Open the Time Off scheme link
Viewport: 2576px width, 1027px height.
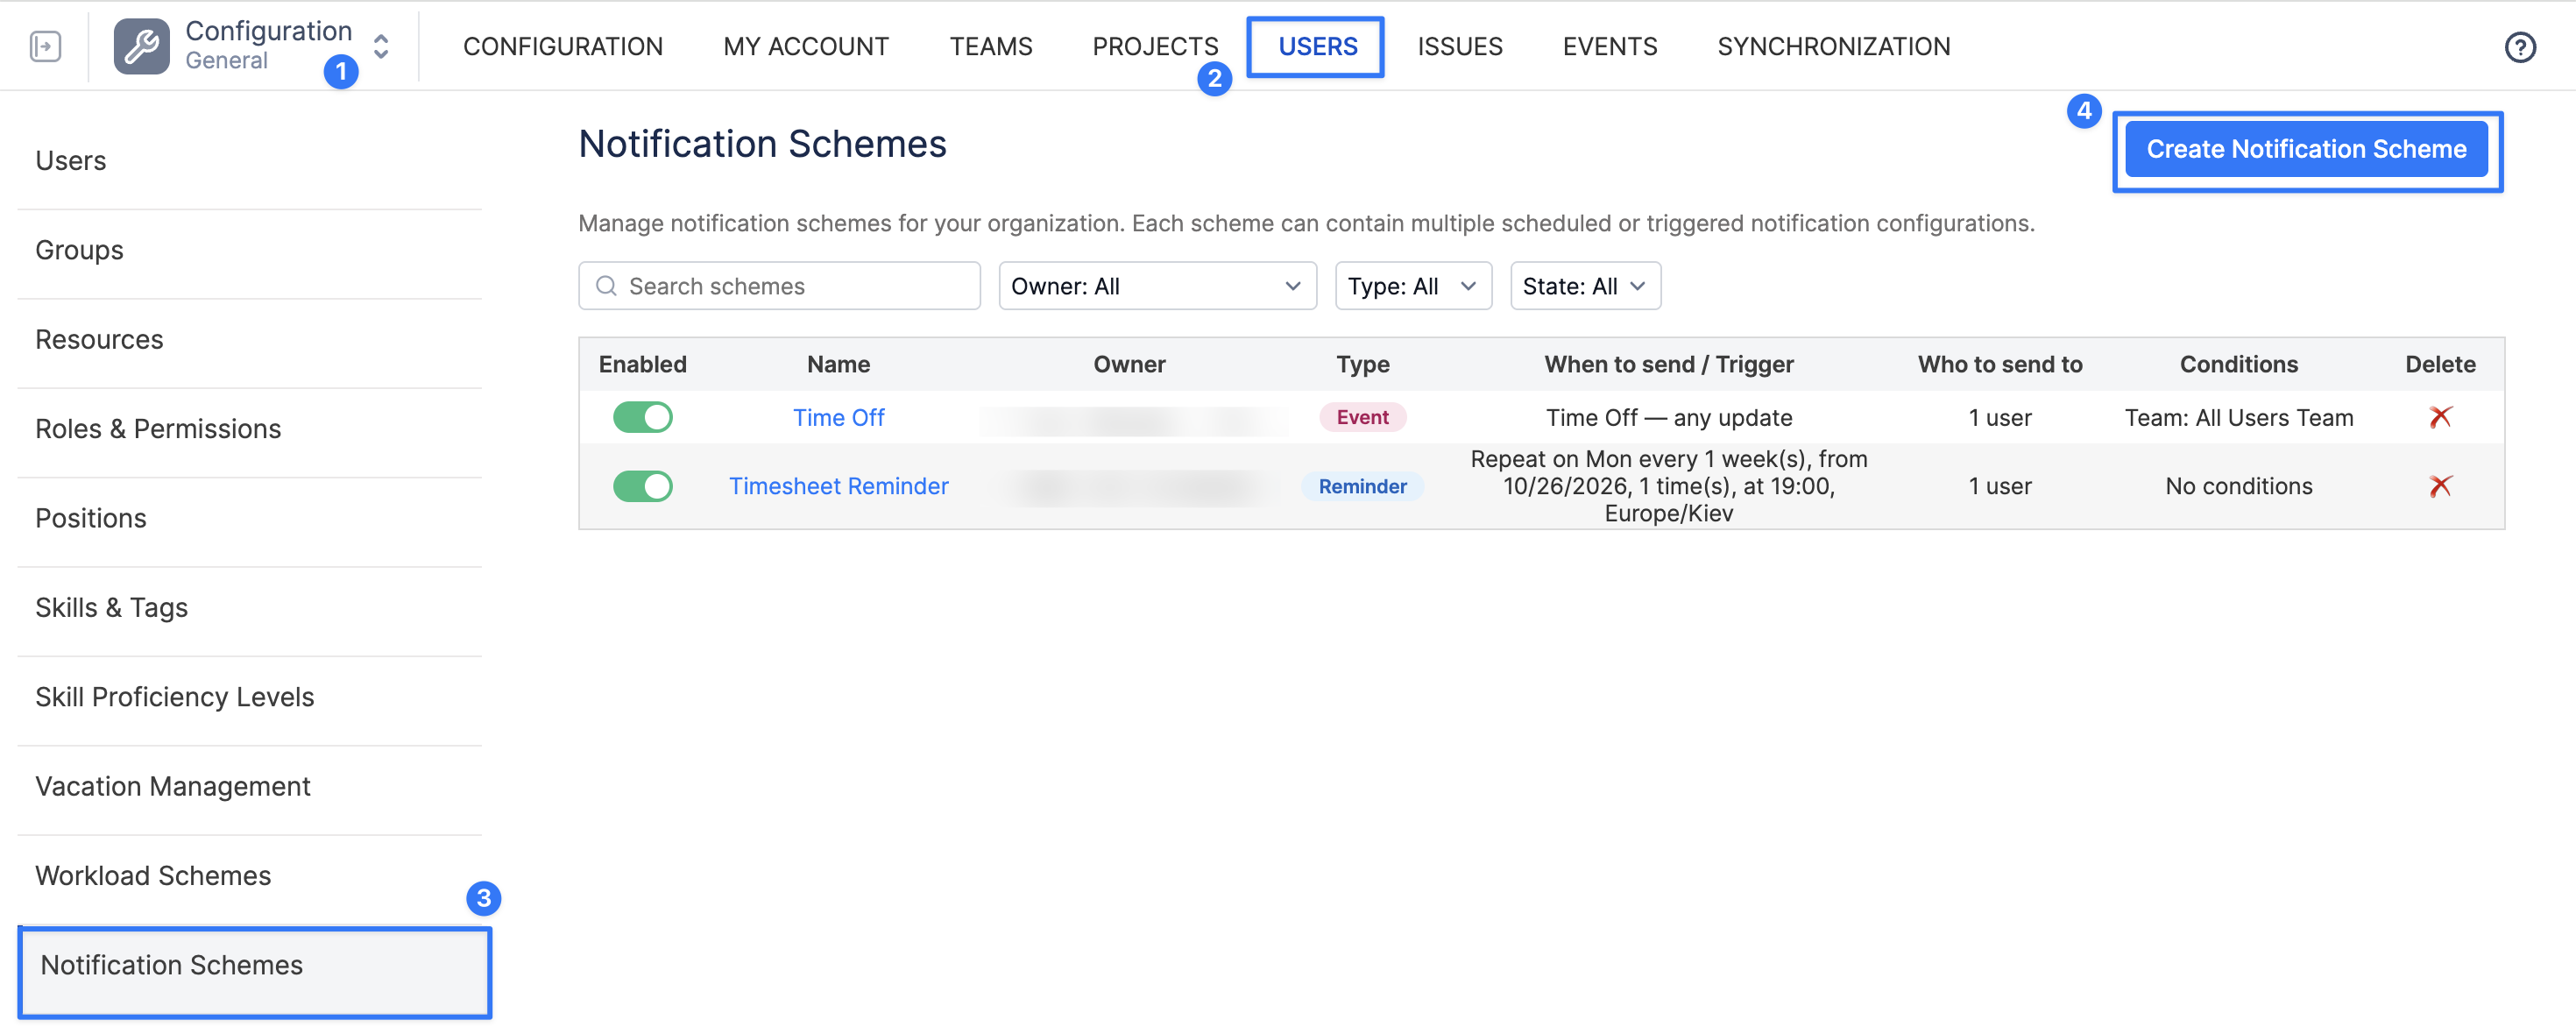838,417
